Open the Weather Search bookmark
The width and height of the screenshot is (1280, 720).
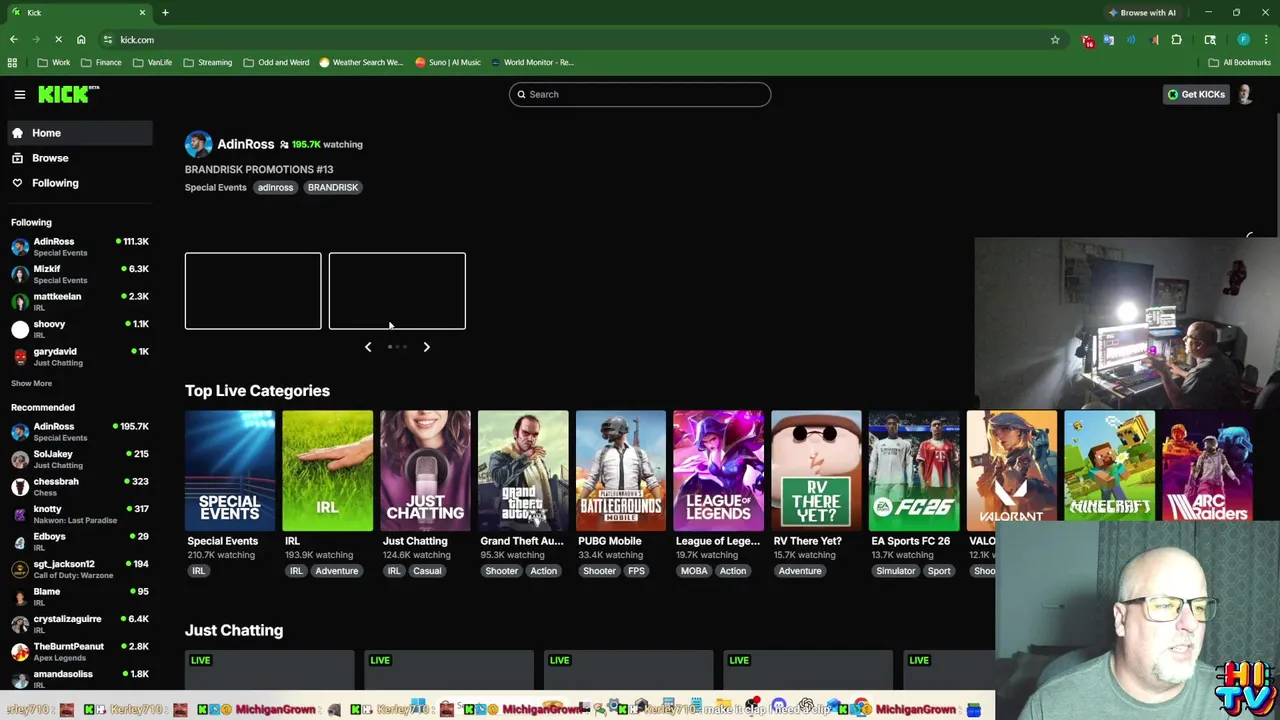(x=361, y=62)
